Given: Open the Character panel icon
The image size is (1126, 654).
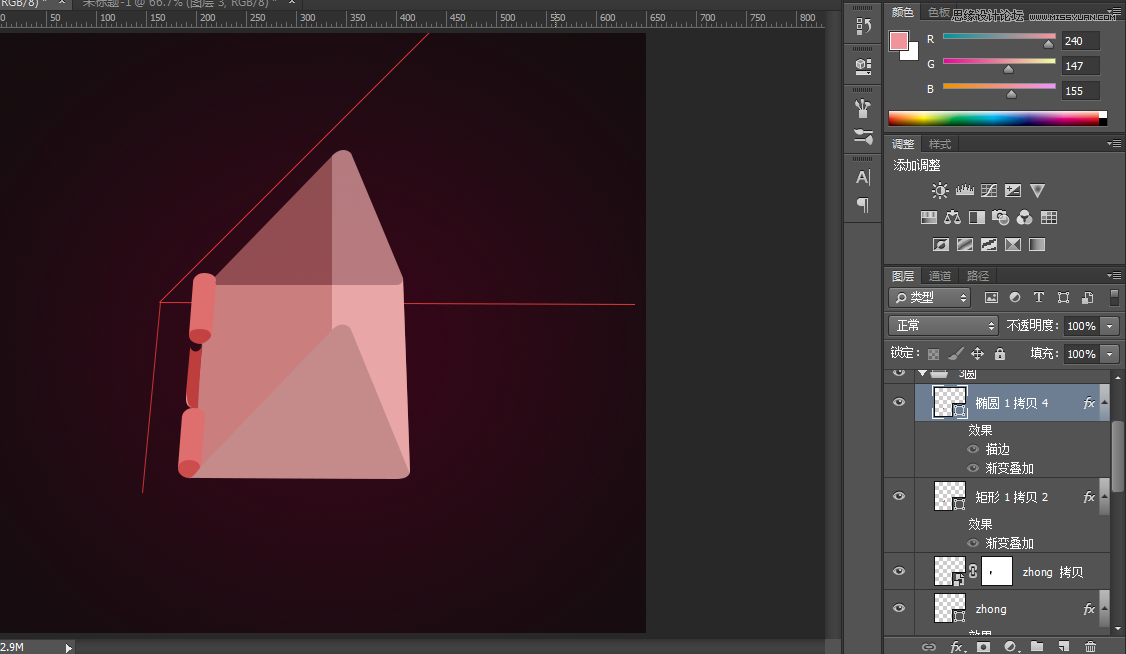Looking at the screenshot, I should (x=863, y=177).
